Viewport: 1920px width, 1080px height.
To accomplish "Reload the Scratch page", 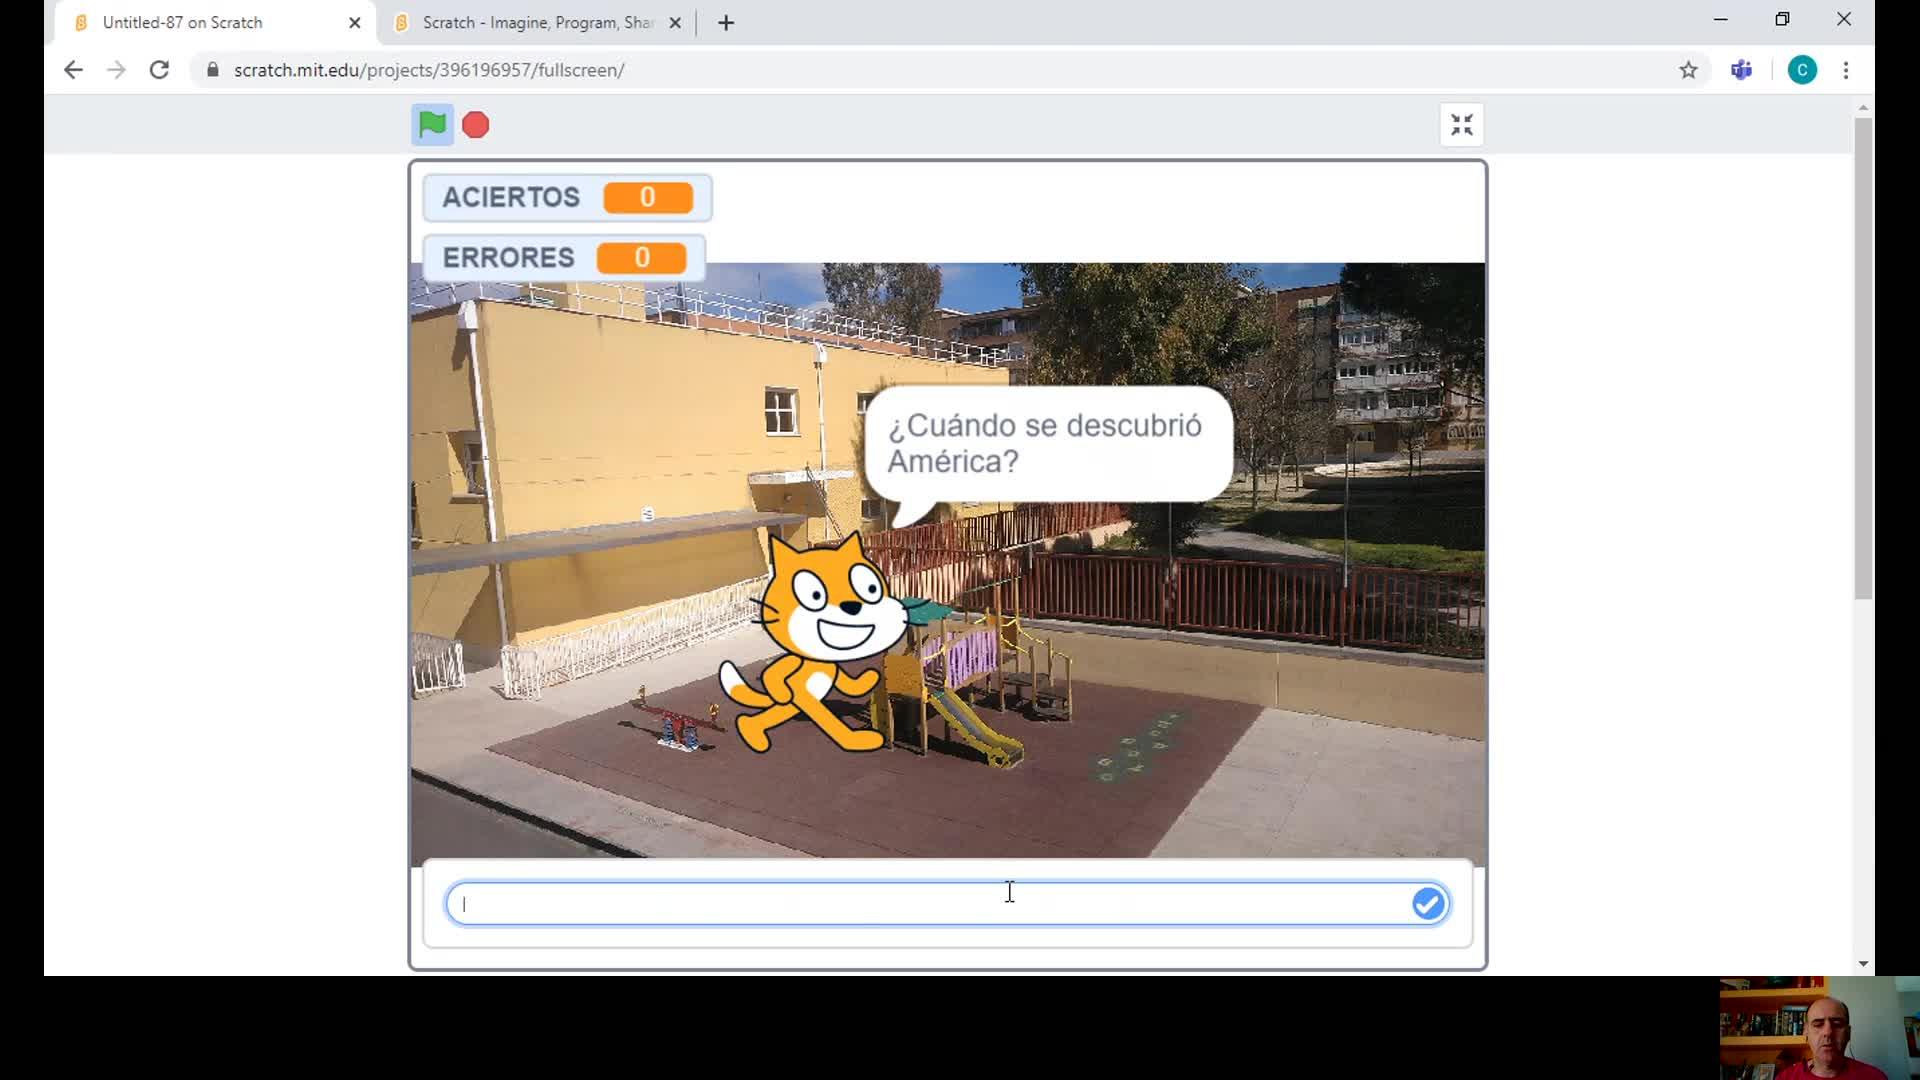I will (x=159, y=70).
